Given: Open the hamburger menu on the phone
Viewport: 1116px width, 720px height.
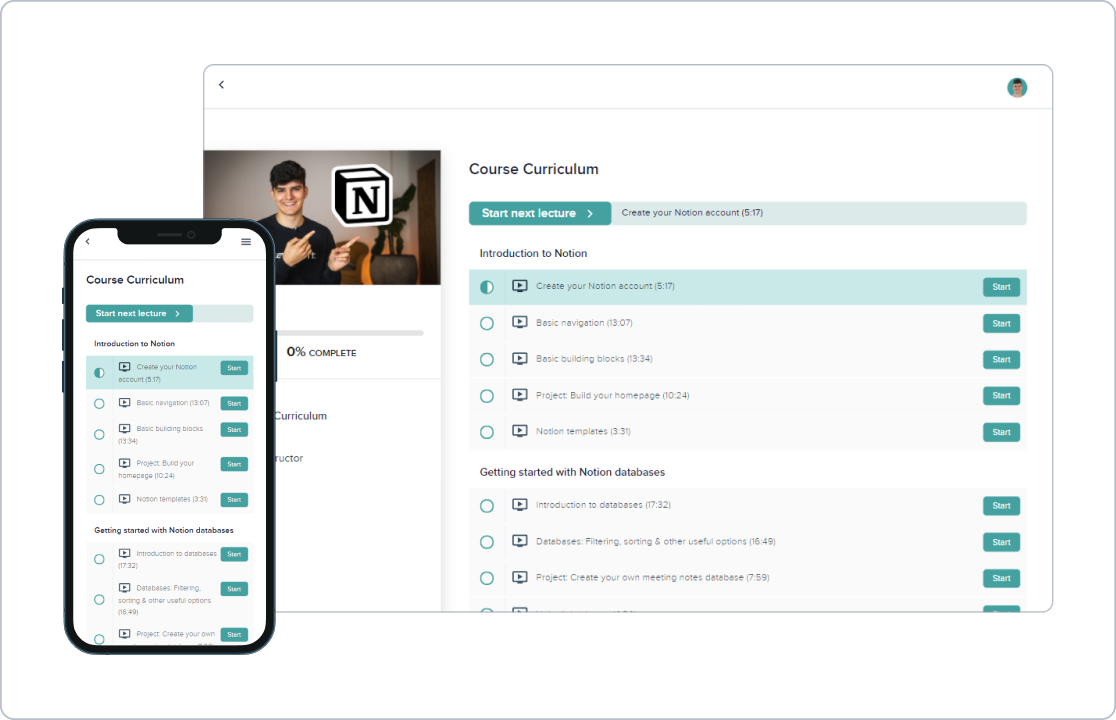Looking at the screenshot, I should (x=246, y=242).
